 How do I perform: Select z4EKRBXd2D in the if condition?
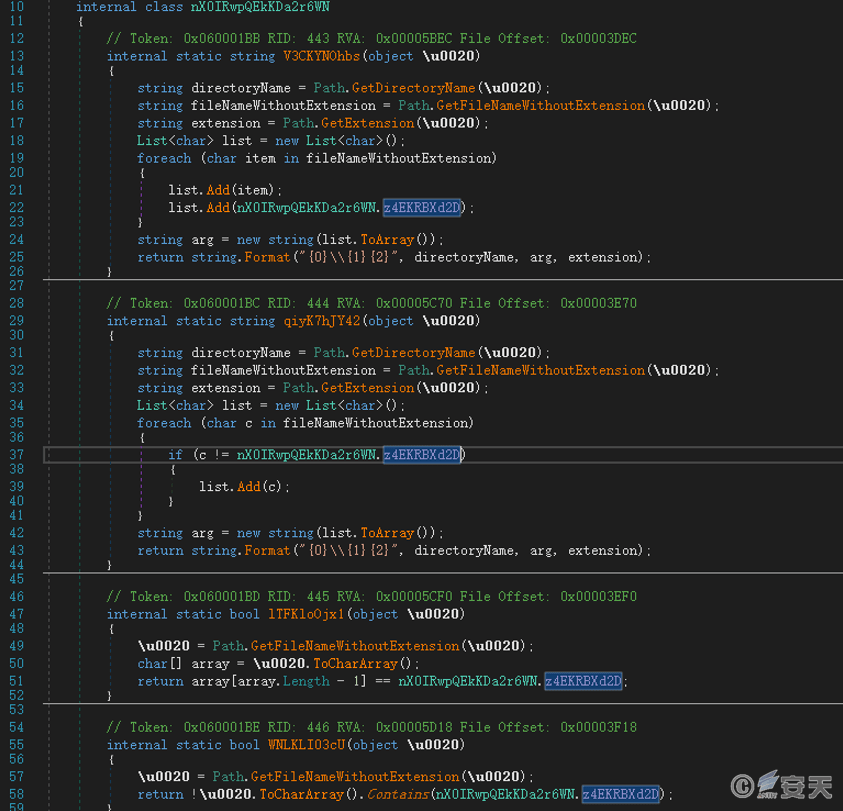point(424,455)
